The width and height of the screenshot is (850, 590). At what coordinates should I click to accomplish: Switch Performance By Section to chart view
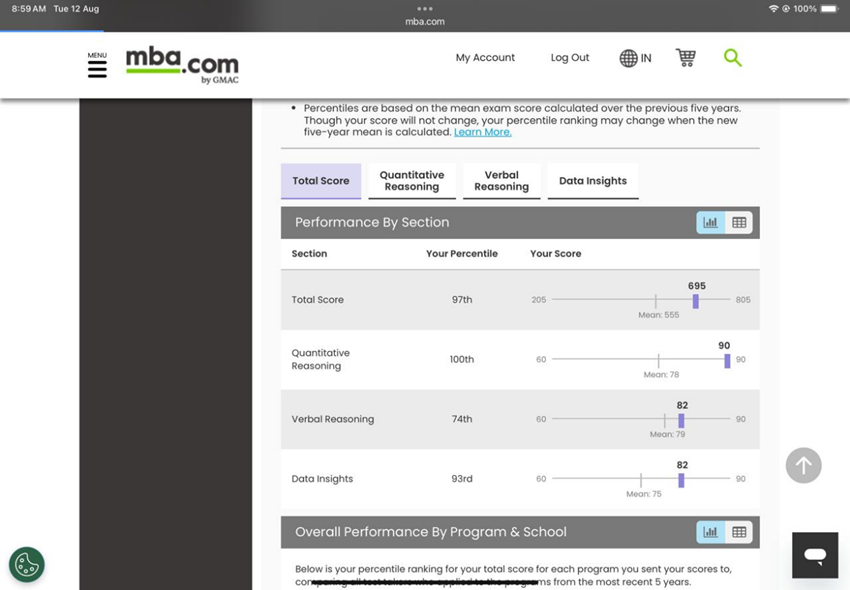tap(710, 222)
